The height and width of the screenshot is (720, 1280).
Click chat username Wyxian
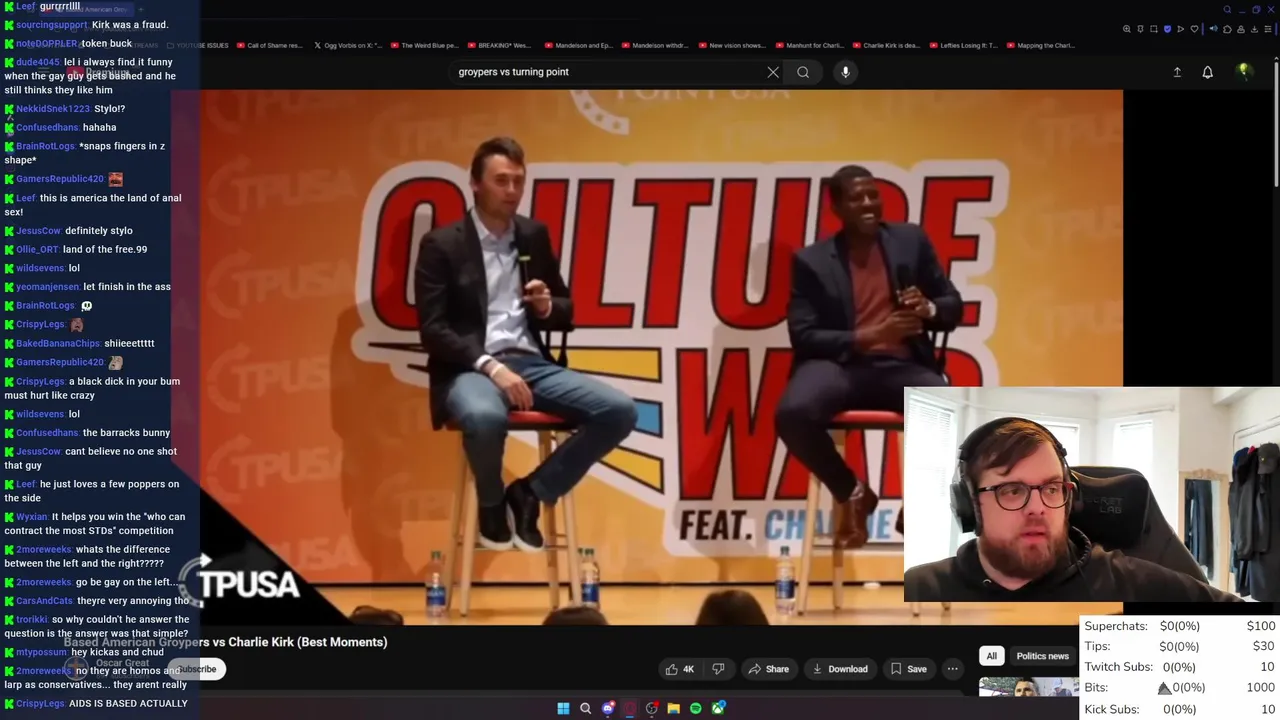pos(32,517)
